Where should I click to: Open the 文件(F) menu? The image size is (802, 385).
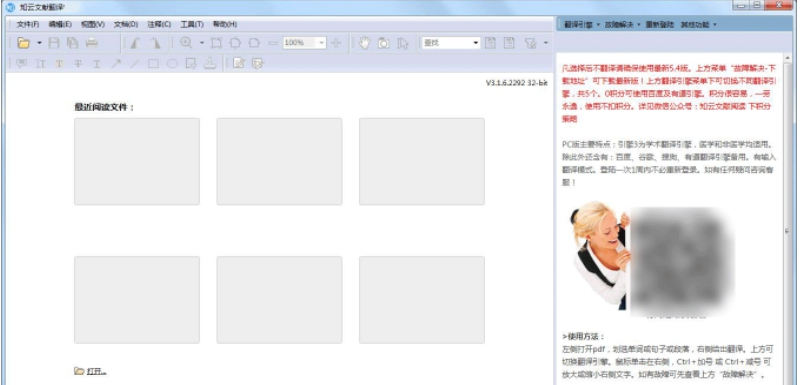pos(28,24)
